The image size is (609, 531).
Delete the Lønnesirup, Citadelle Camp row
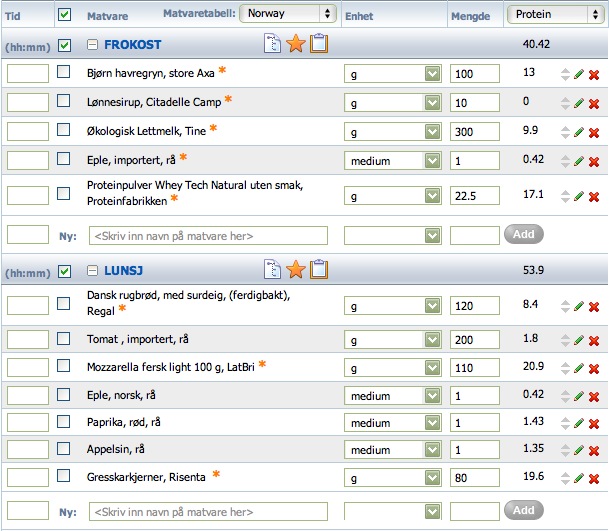pos(594,103)
